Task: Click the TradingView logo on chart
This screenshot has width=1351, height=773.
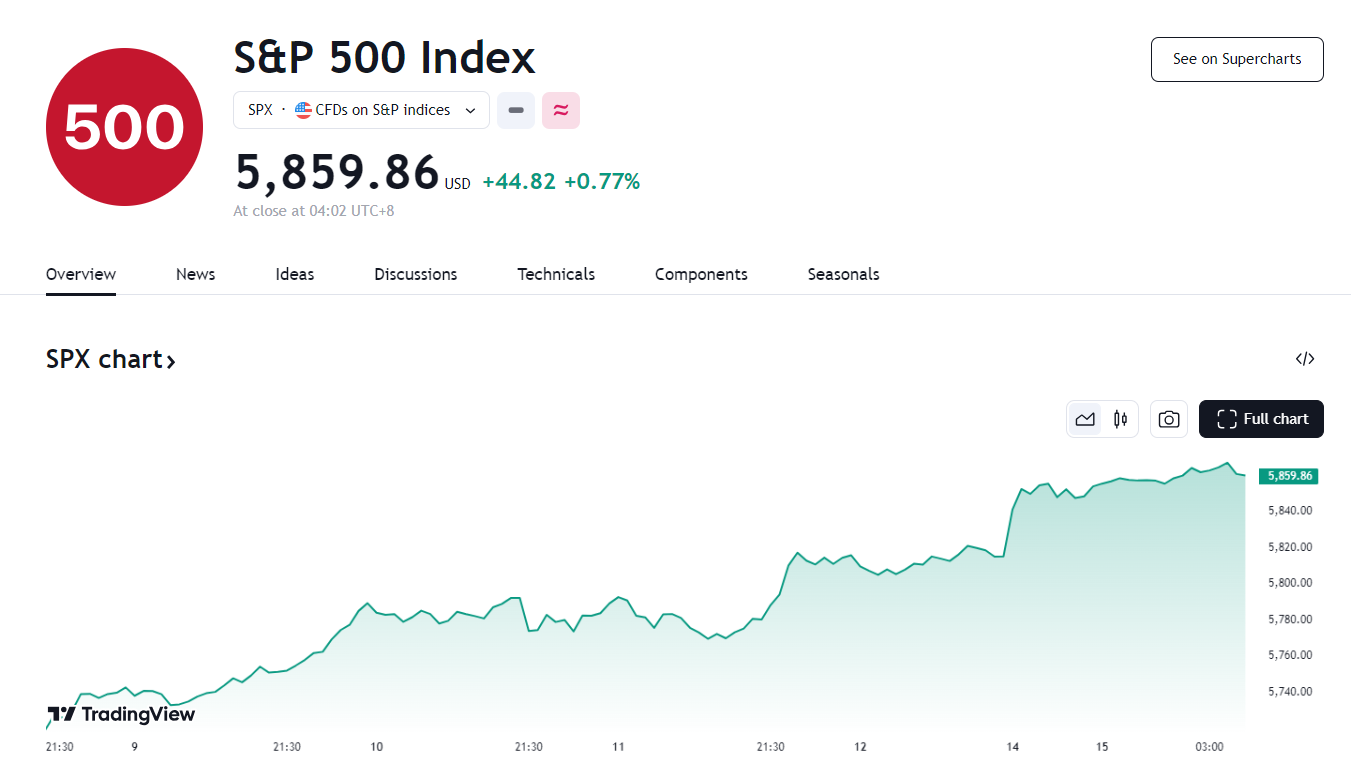Action: 122,714
